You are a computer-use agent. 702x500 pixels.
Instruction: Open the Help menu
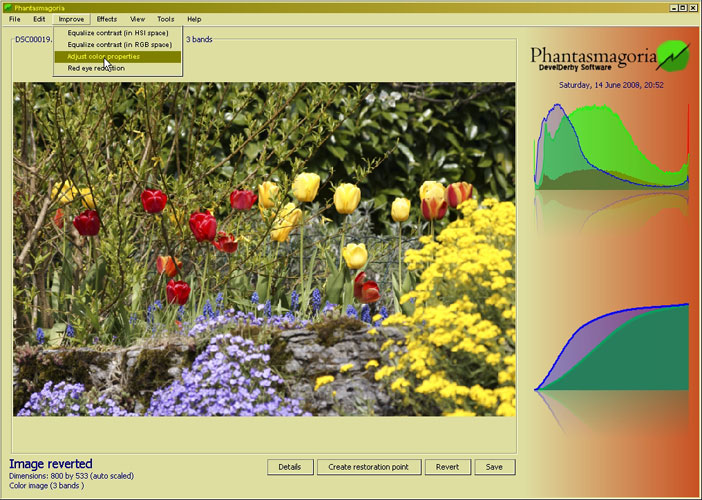tap(194, 19)
